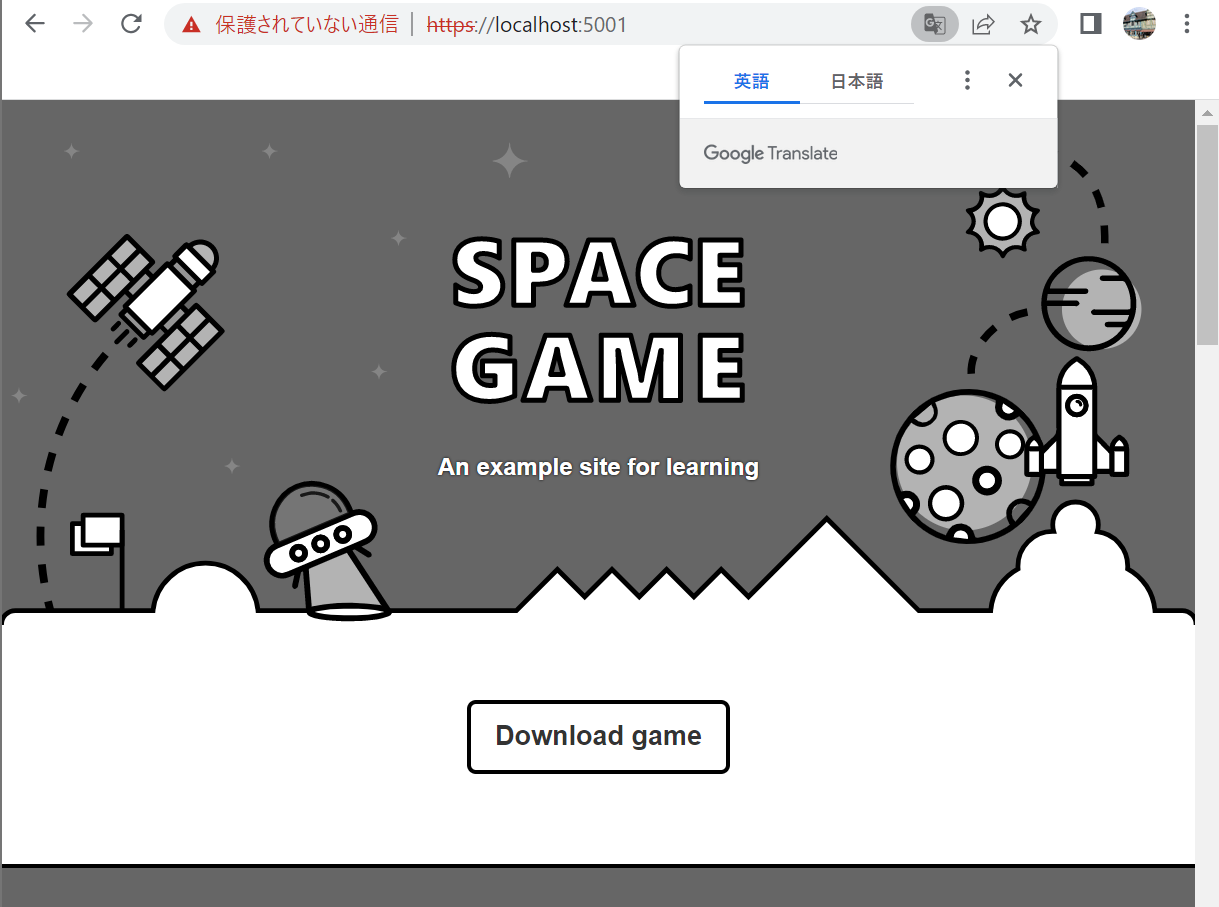1219x907 pixels.
Task: Click the Google Translate logo text
Action: [770, 153]
